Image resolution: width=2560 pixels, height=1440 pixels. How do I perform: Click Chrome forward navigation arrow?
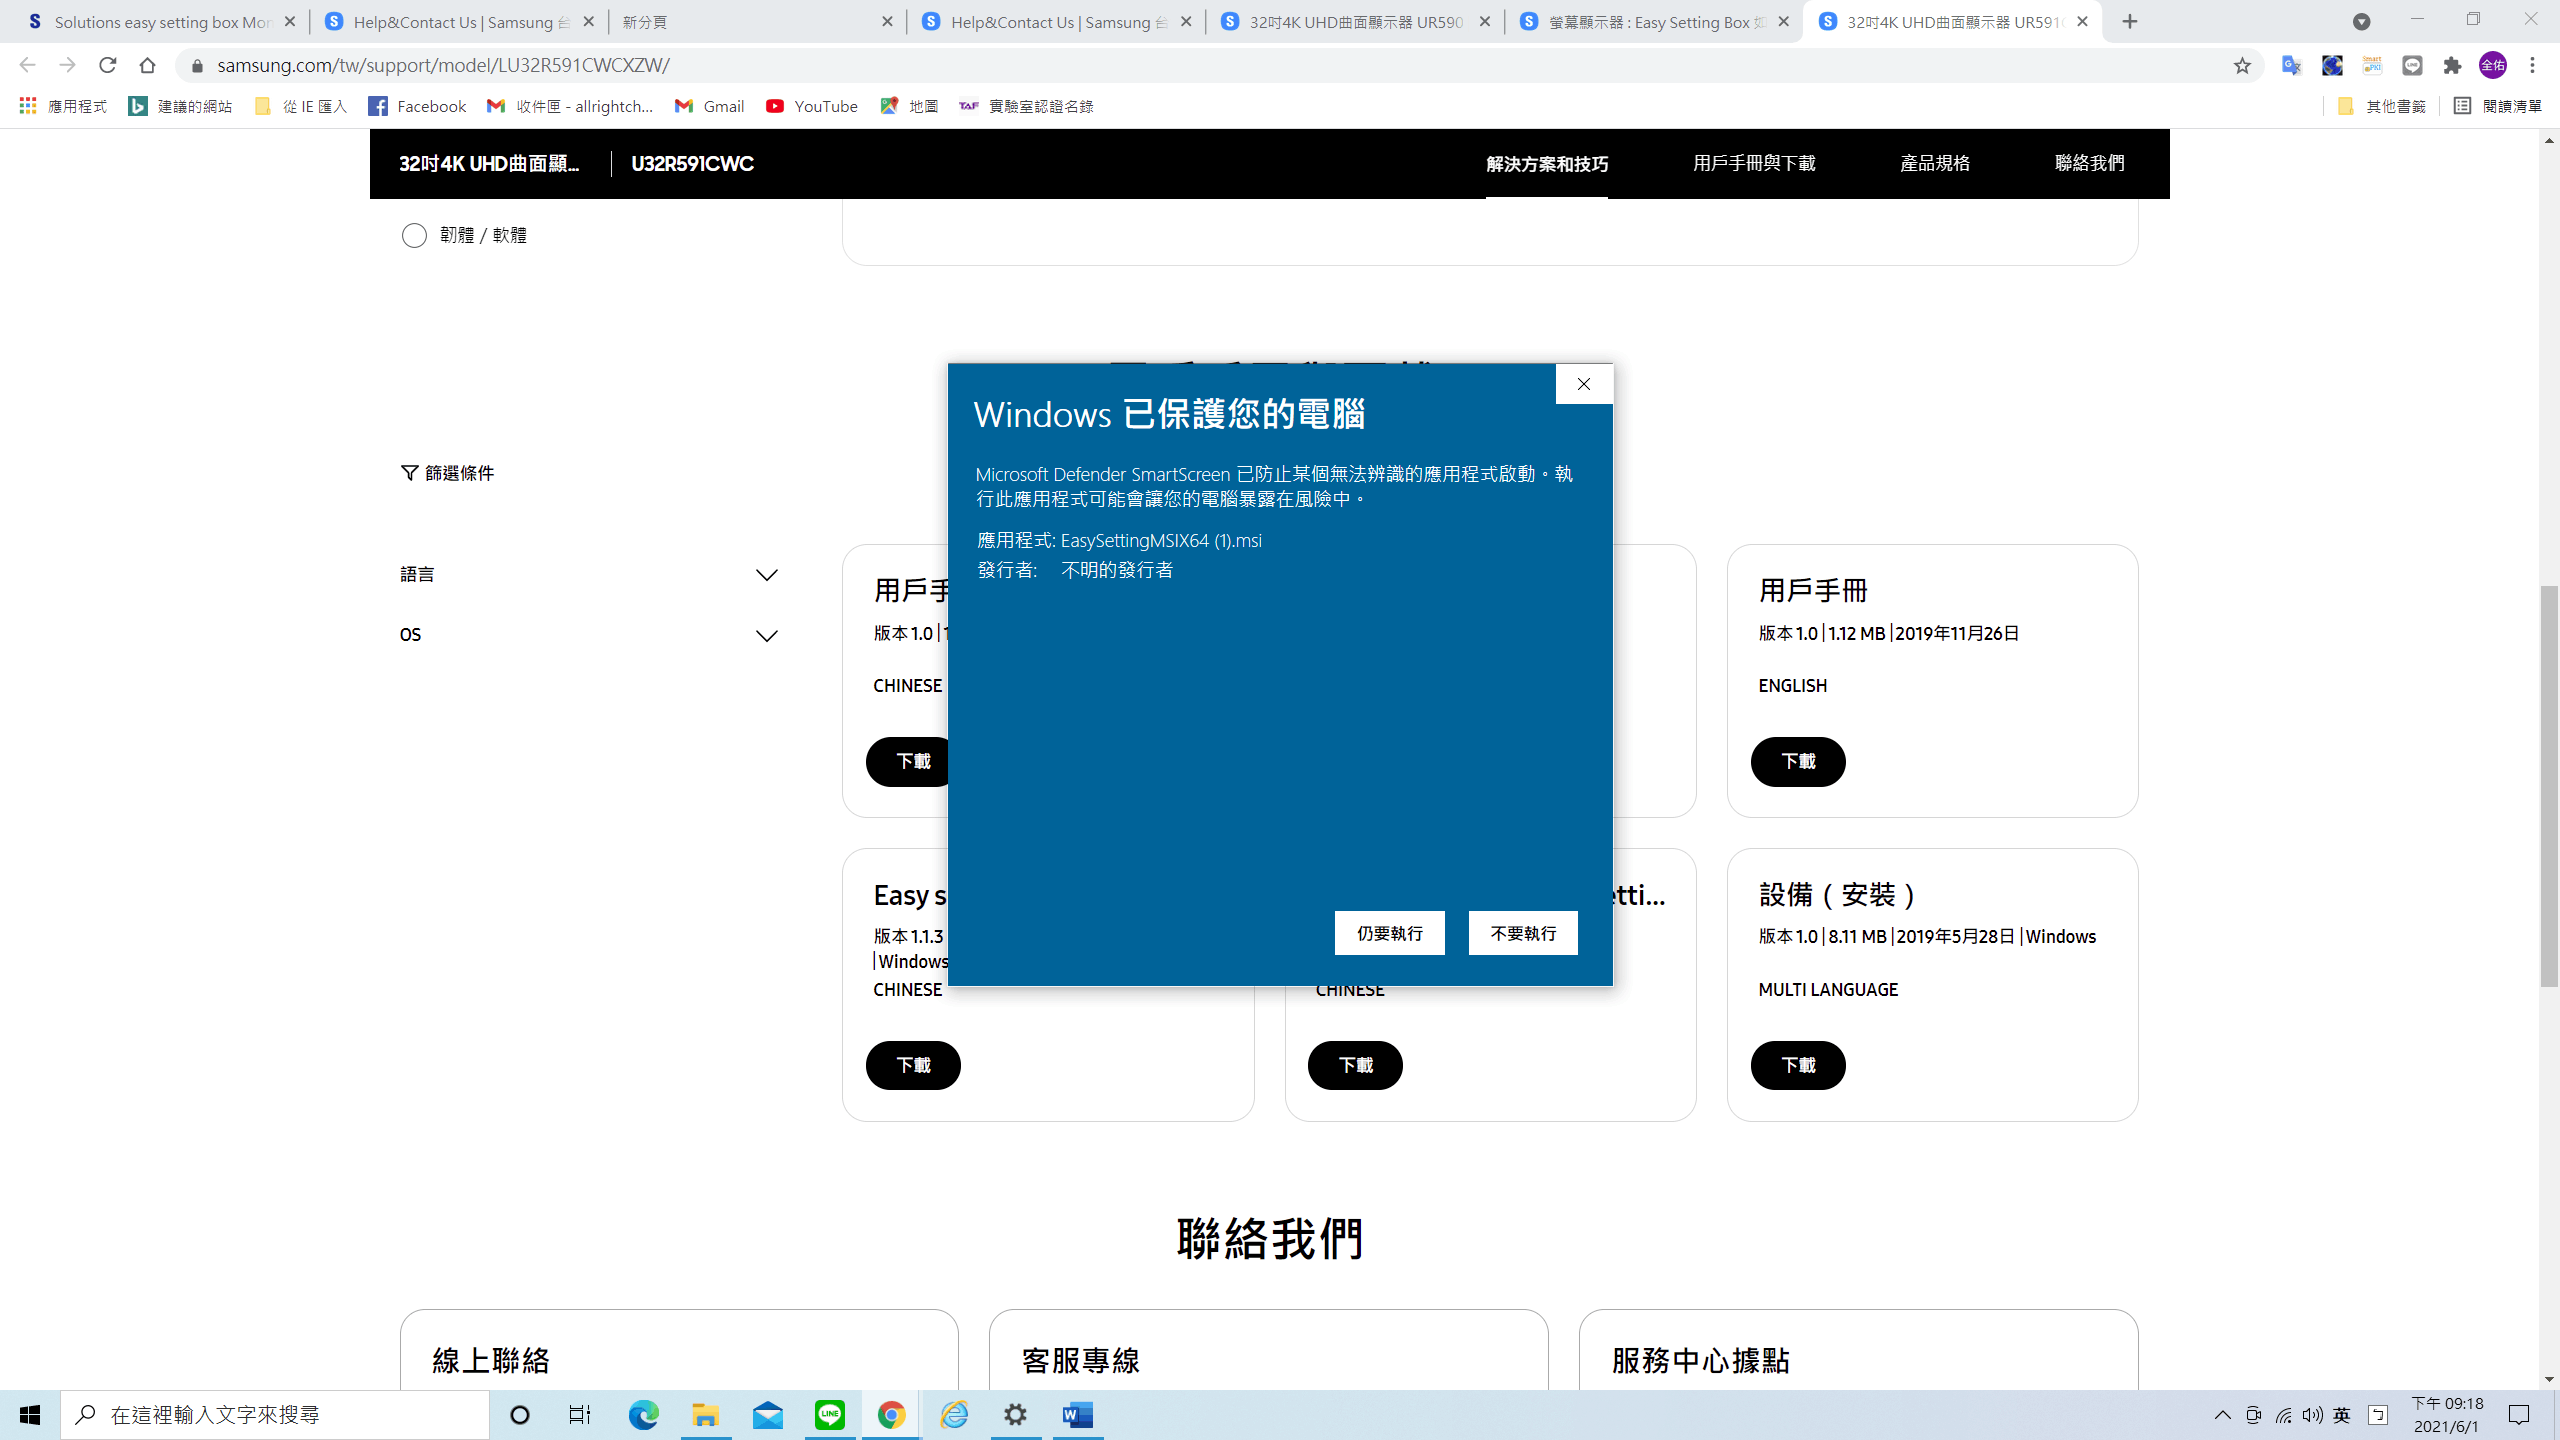click(x=67, y=65)
